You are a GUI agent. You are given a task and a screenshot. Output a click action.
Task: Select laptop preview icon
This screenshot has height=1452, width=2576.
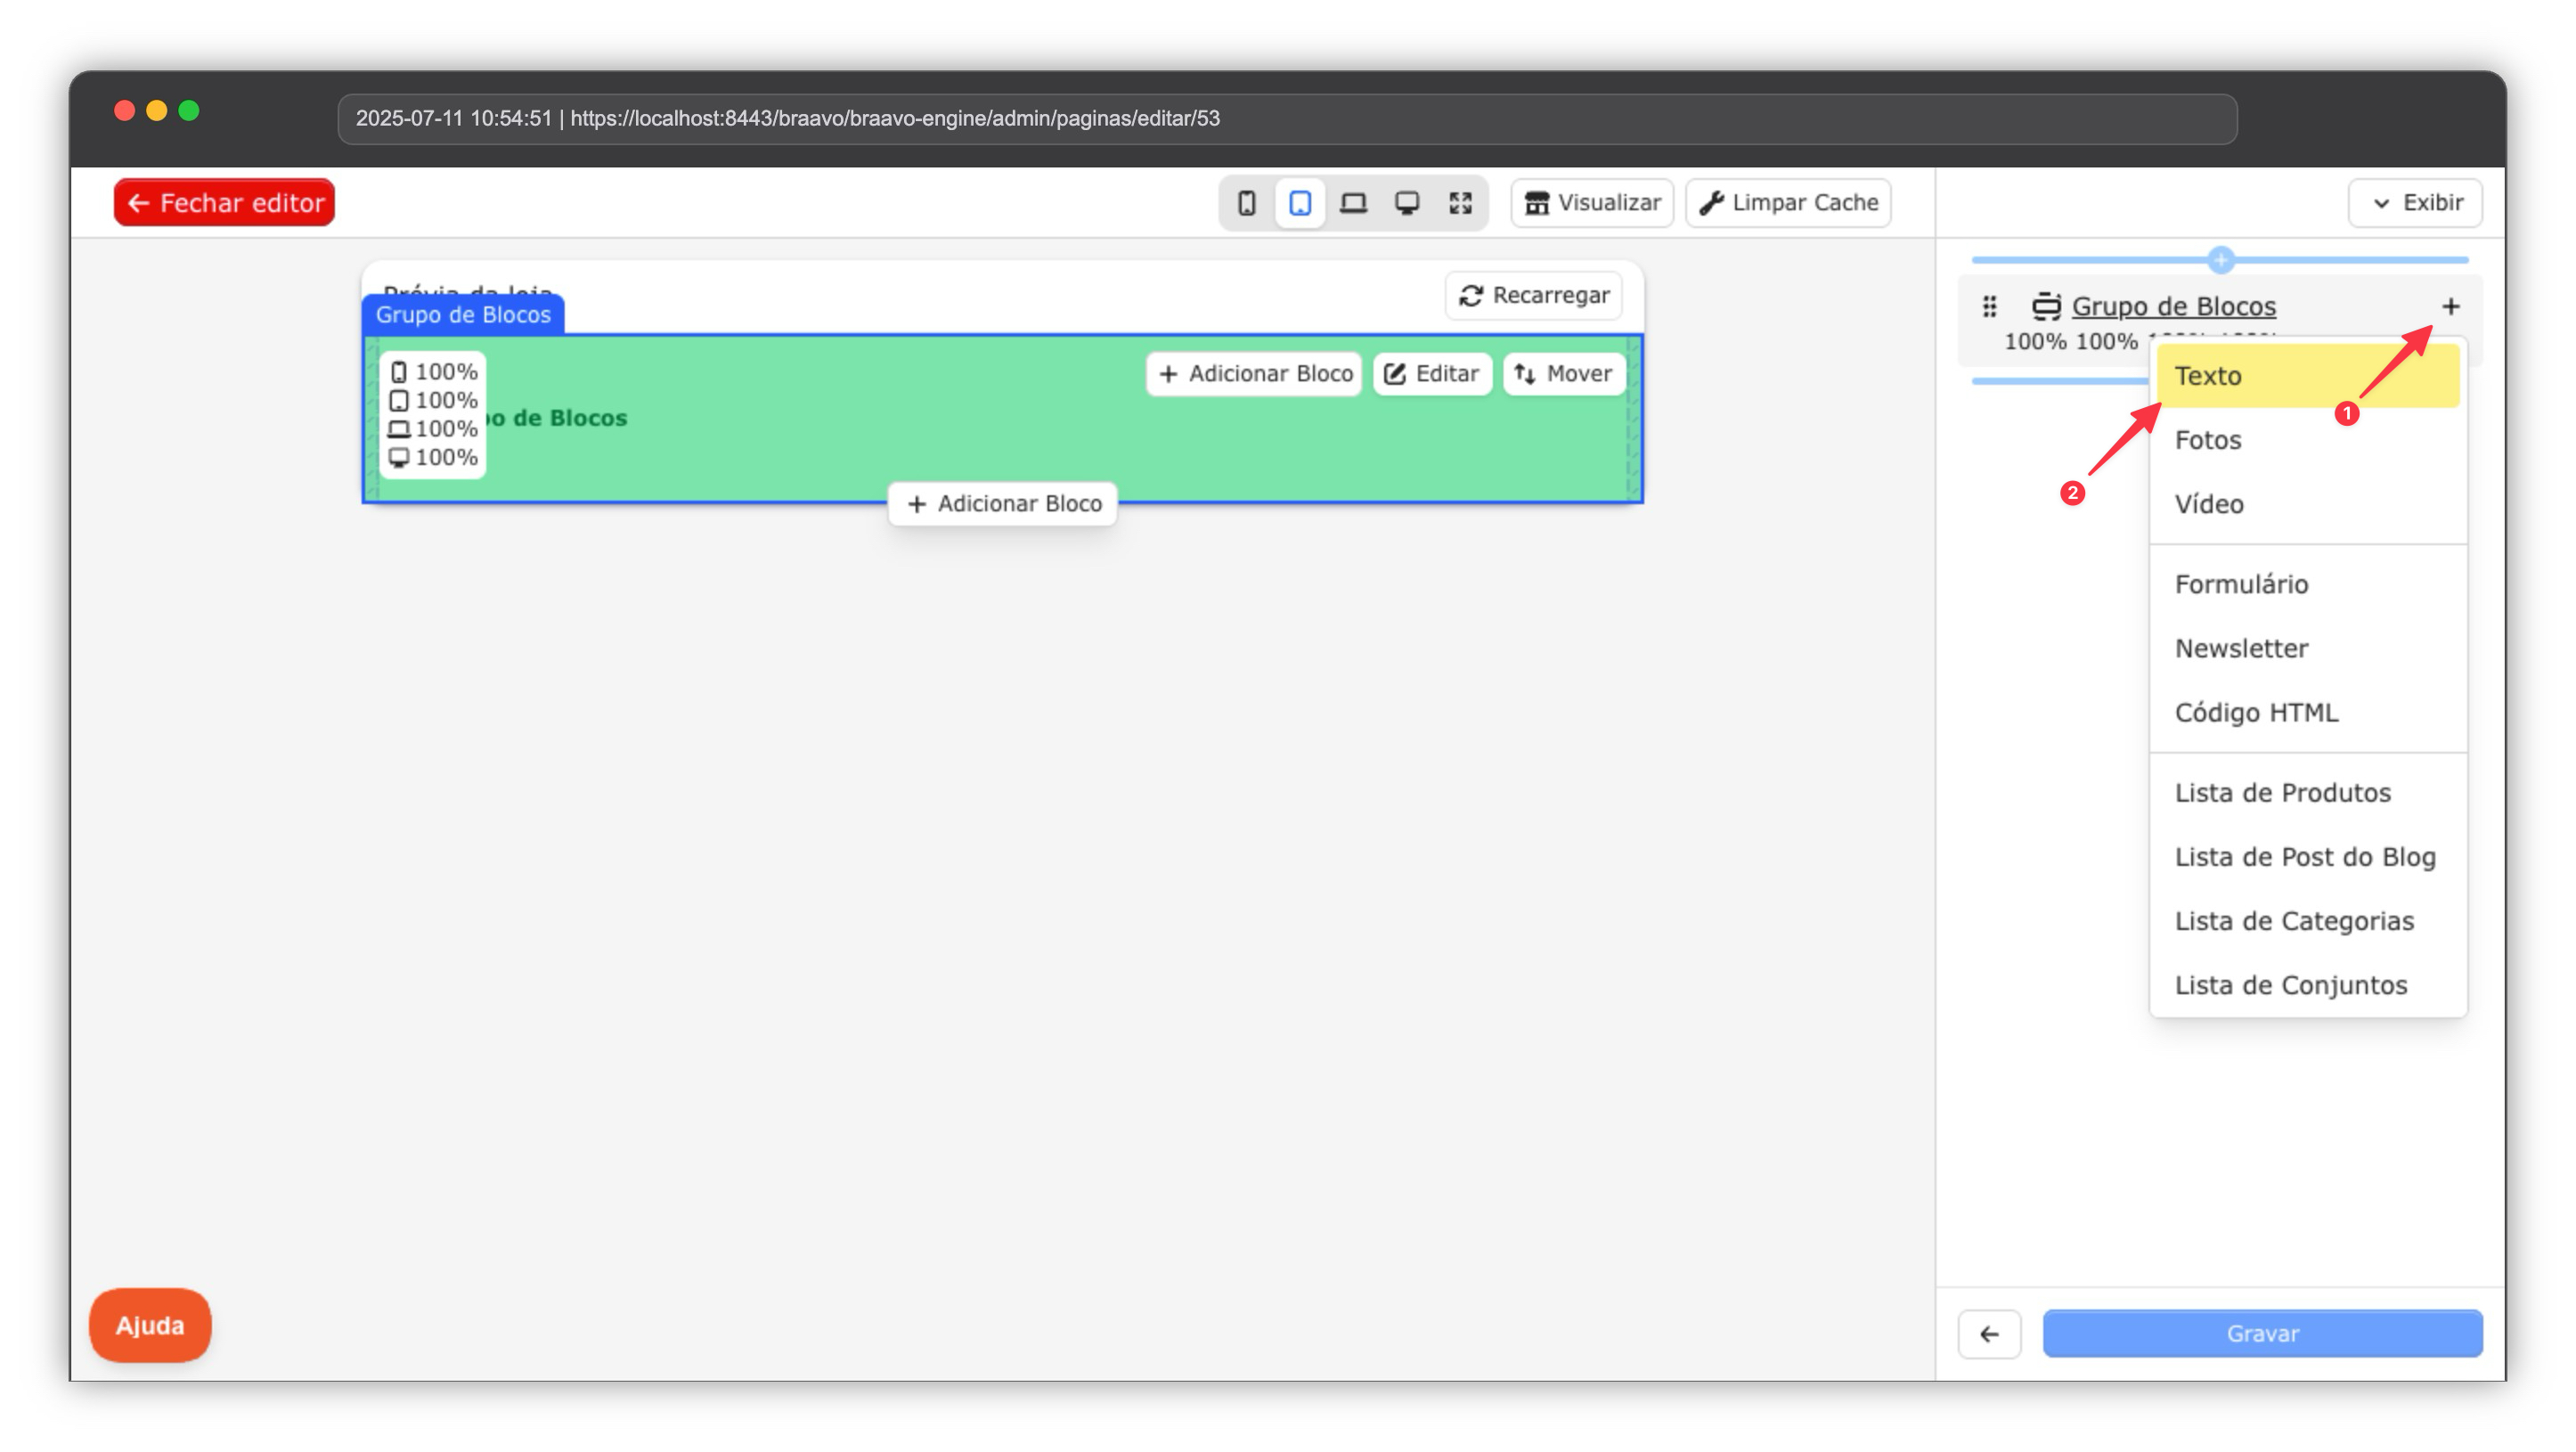[1353, 203]
